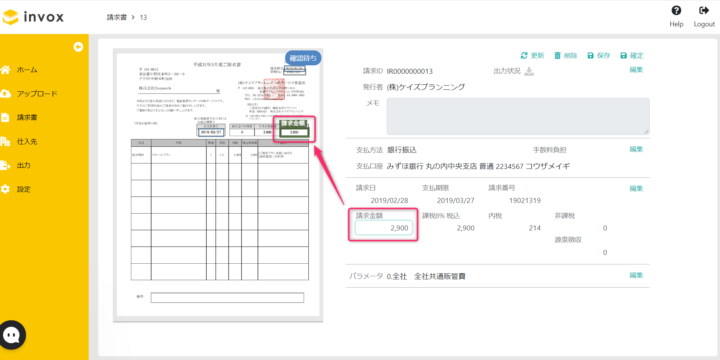The height and width of the screenshot is (360, 720).
Task: Click the 請求ID value IR0000000013
Action: point(410,71)
